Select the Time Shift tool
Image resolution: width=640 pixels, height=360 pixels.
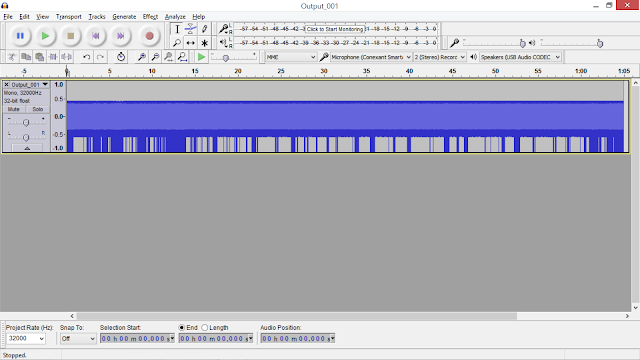[x=191, y=43]
